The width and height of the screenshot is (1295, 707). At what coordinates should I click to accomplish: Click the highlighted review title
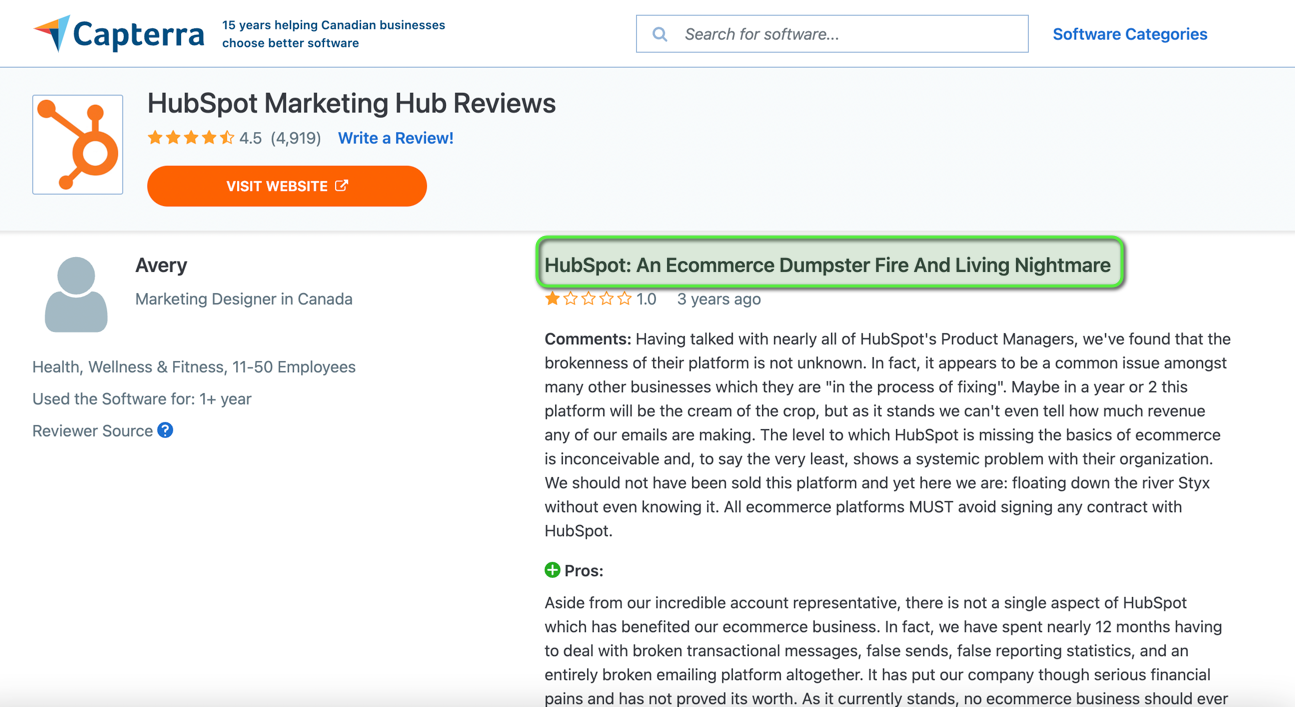coord(828,265)
